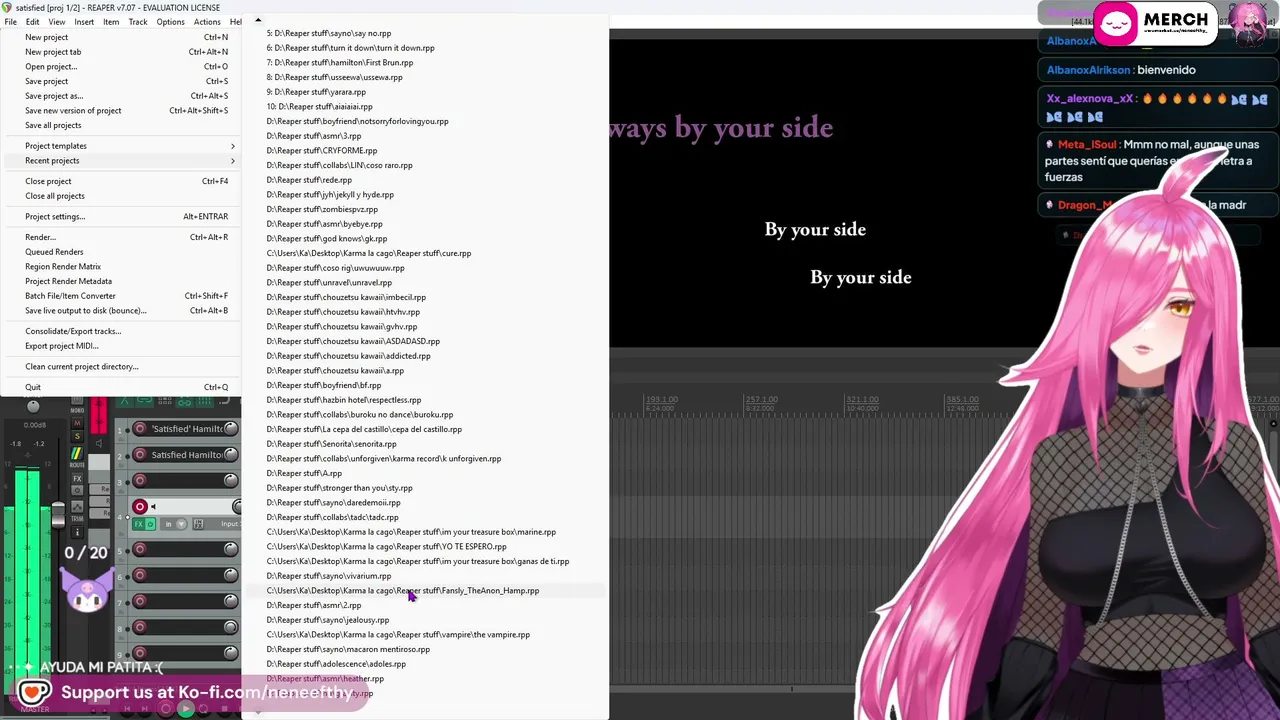Adjust the master volume fader handle
The image size is (1280, 720).
pyautogui.click(x=58, y=515)
